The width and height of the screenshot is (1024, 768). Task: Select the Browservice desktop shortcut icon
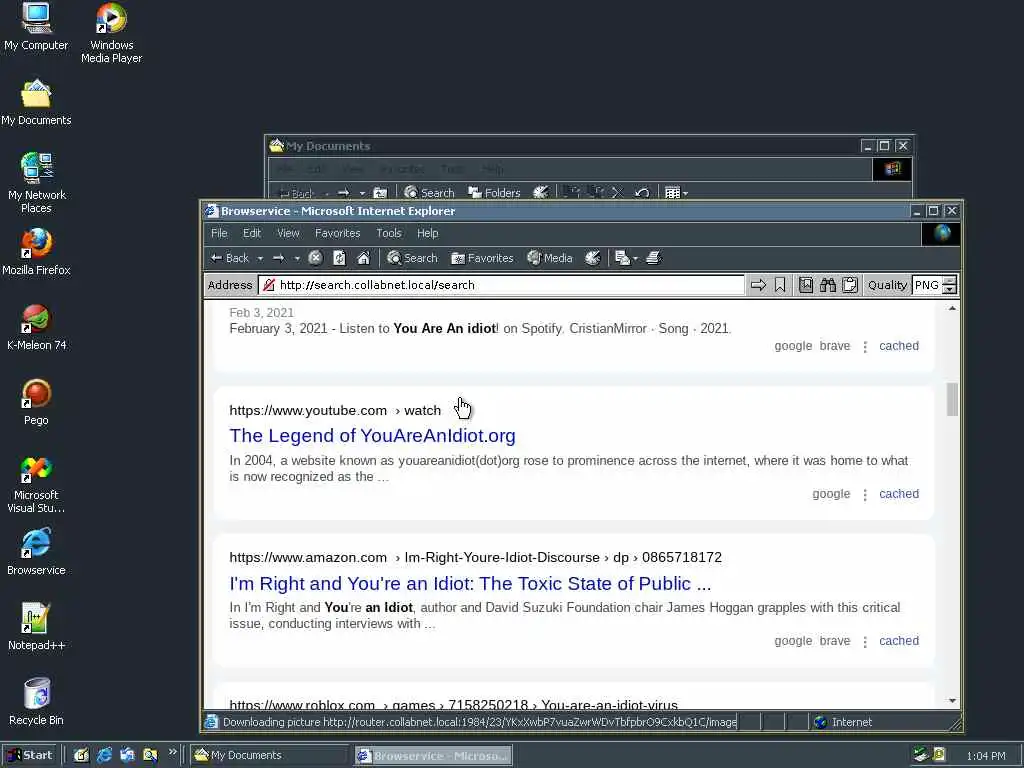36,552
